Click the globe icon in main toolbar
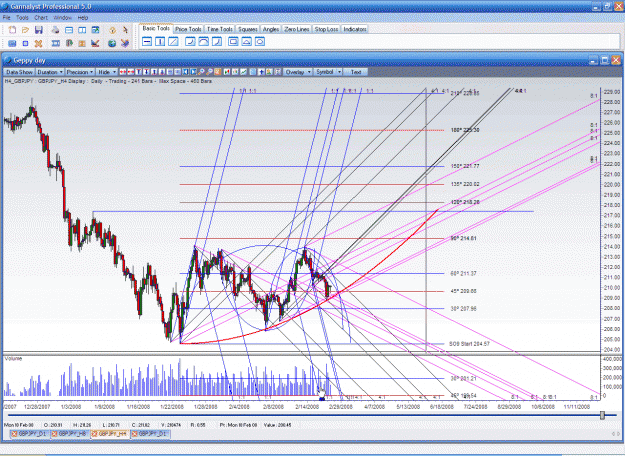 [x=112, y=43]
